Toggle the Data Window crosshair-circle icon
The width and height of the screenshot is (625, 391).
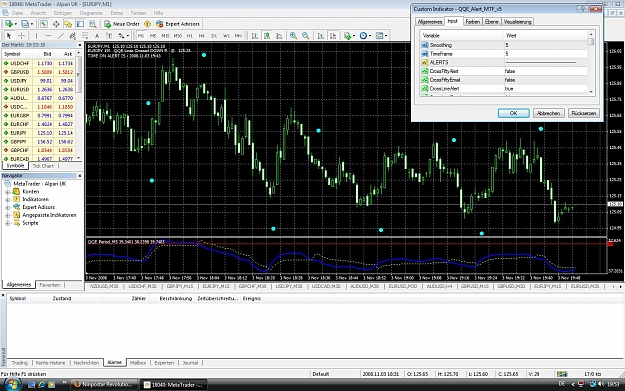click(56, 24)
